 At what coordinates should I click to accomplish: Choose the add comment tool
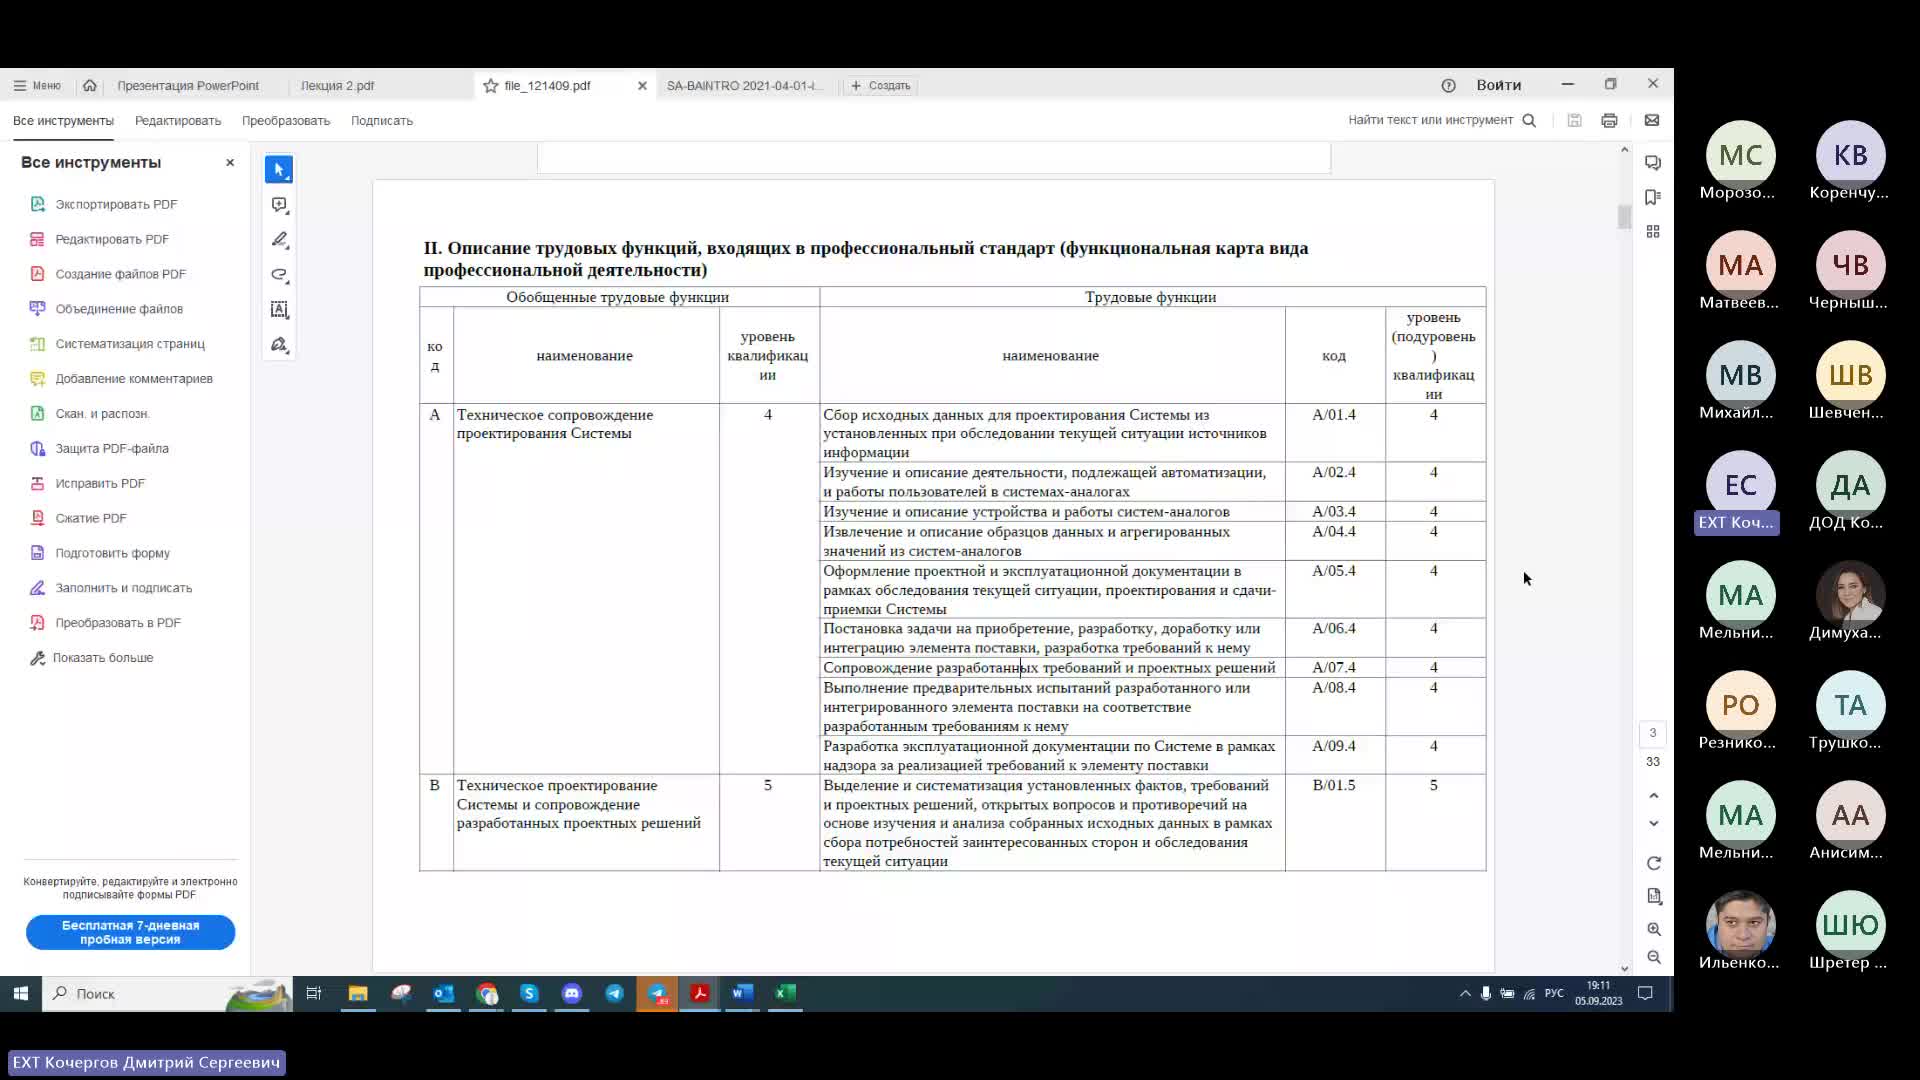pos(279,205)
